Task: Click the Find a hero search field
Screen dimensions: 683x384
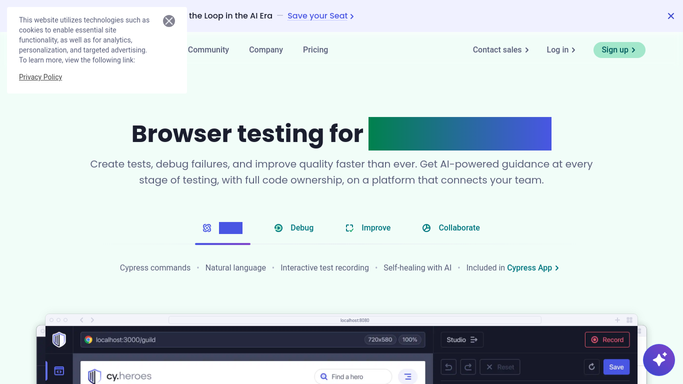Action: 353,377
